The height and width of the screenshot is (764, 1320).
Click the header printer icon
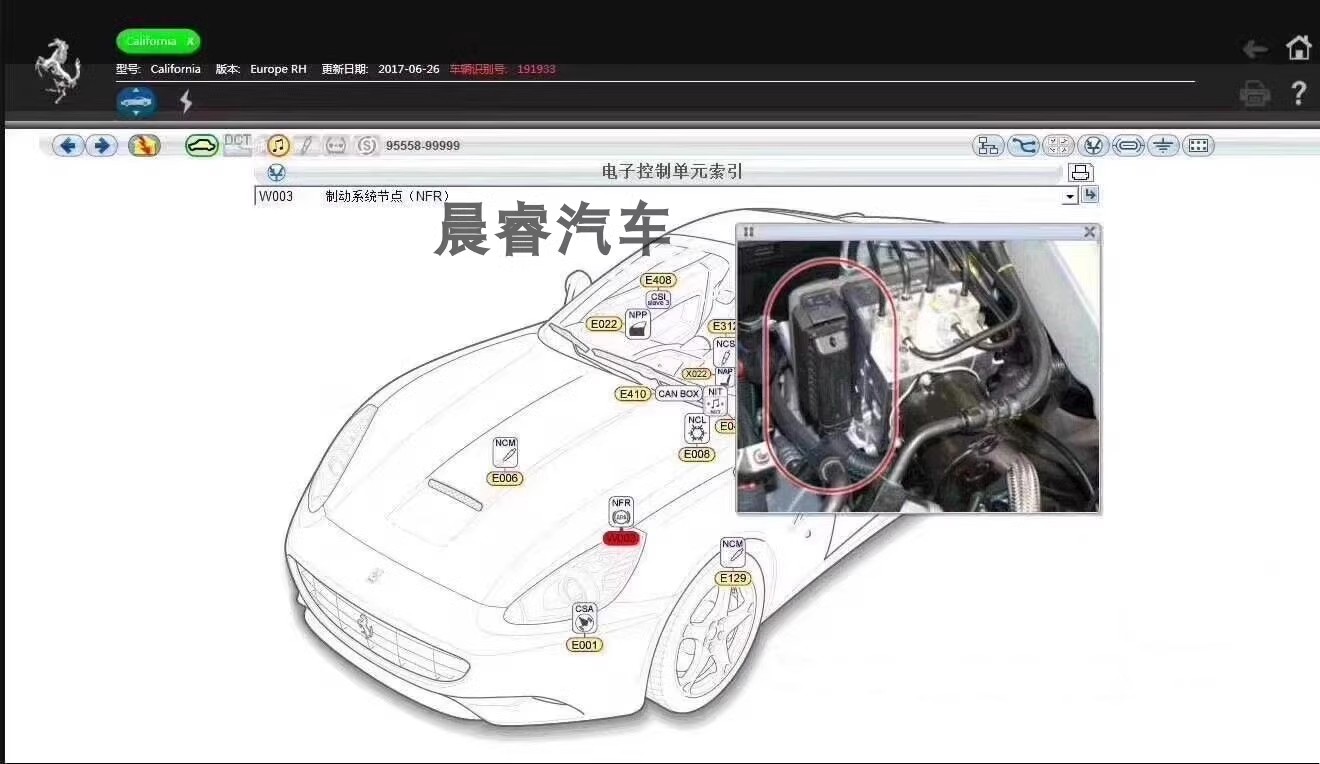[1255, 94]
